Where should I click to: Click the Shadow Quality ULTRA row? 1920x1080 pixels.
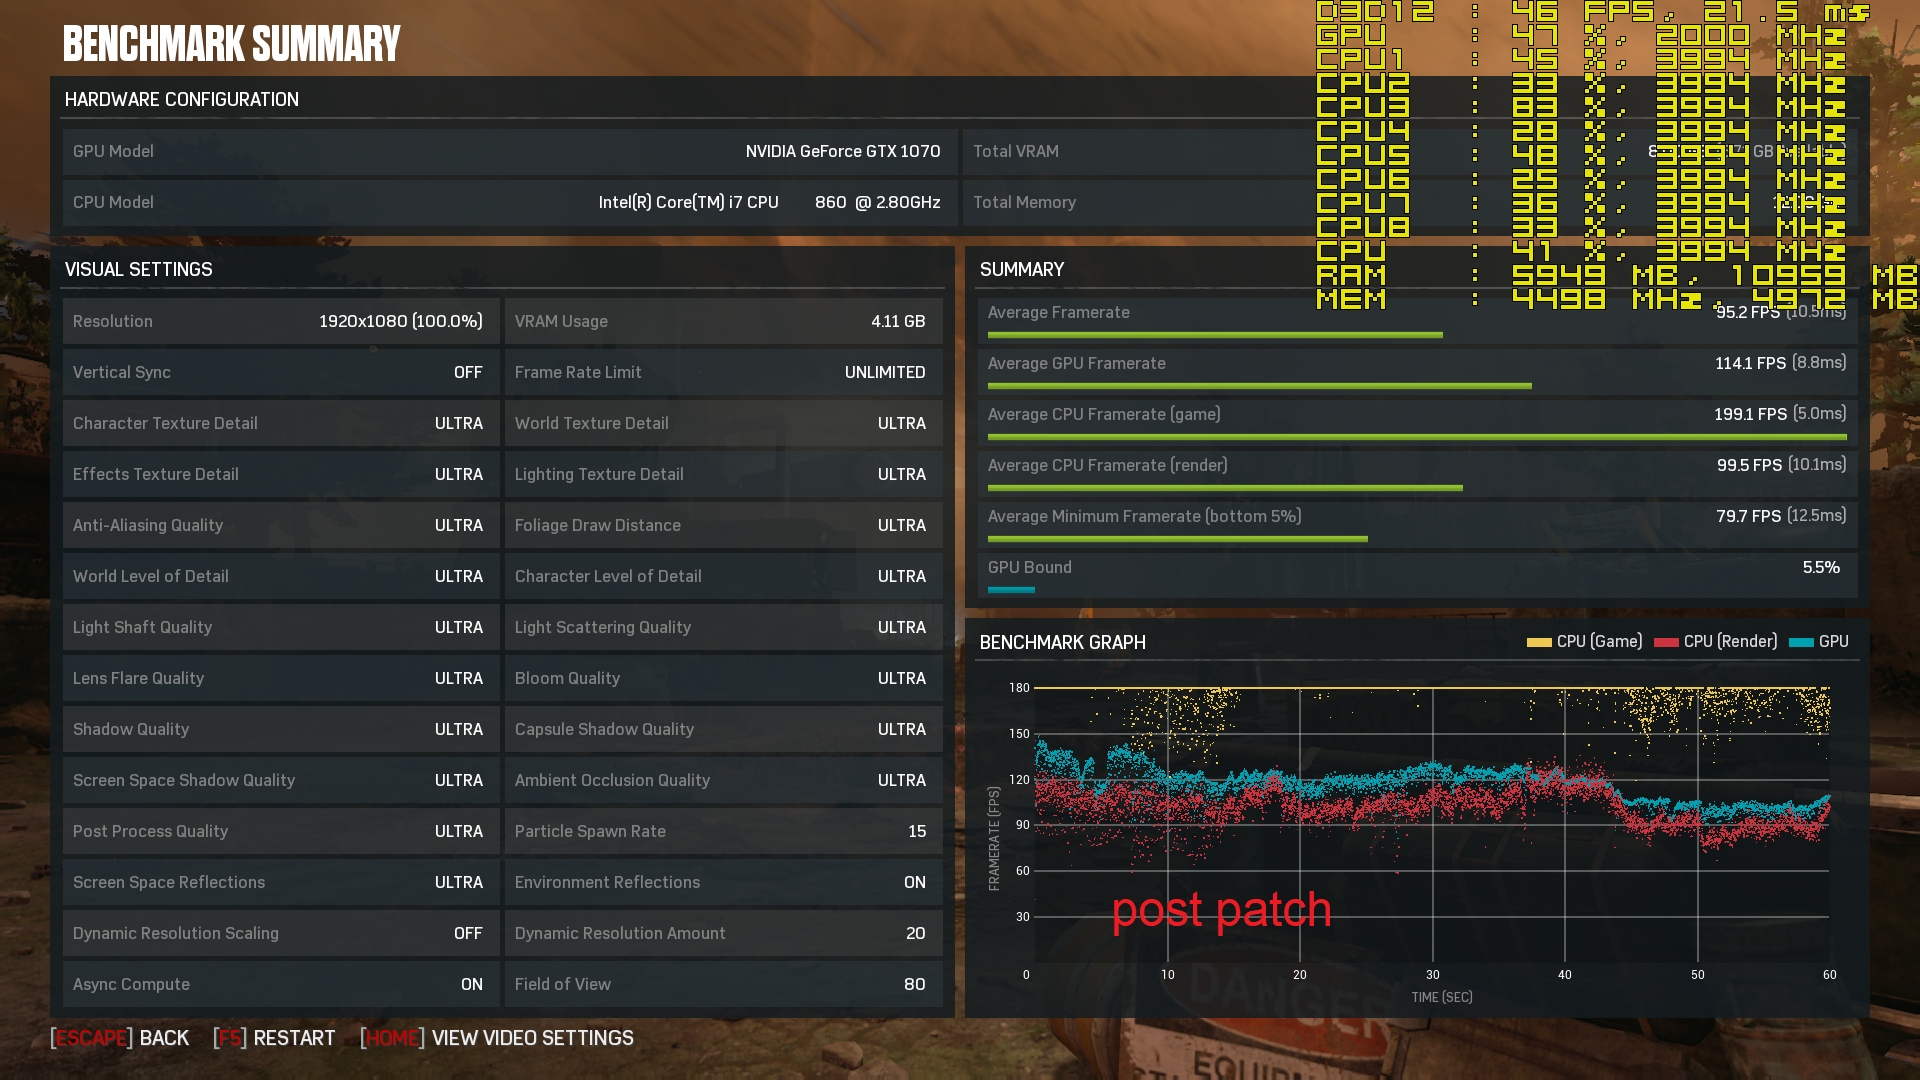point(280,729)
